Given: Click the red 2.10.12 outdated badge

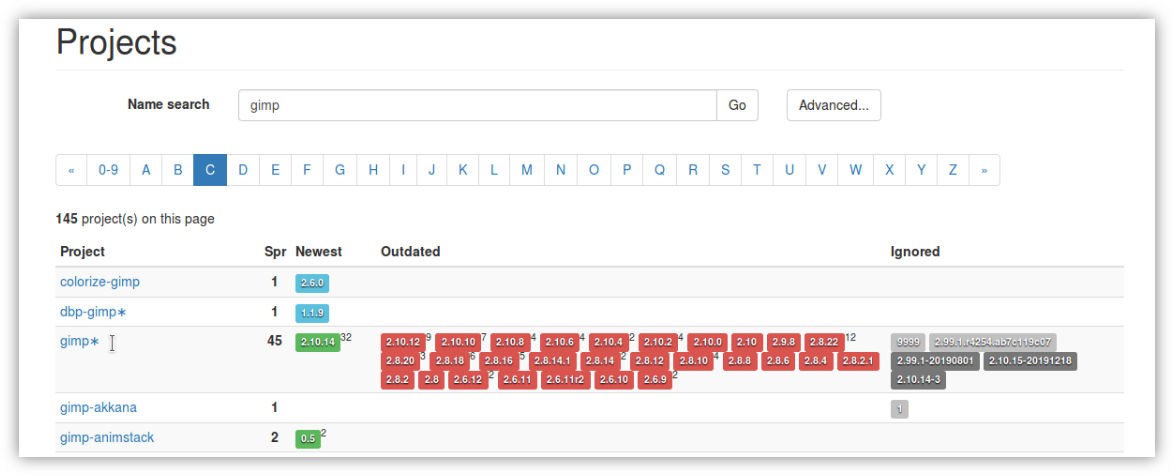Looking at the screenshot, I should 402,342.
